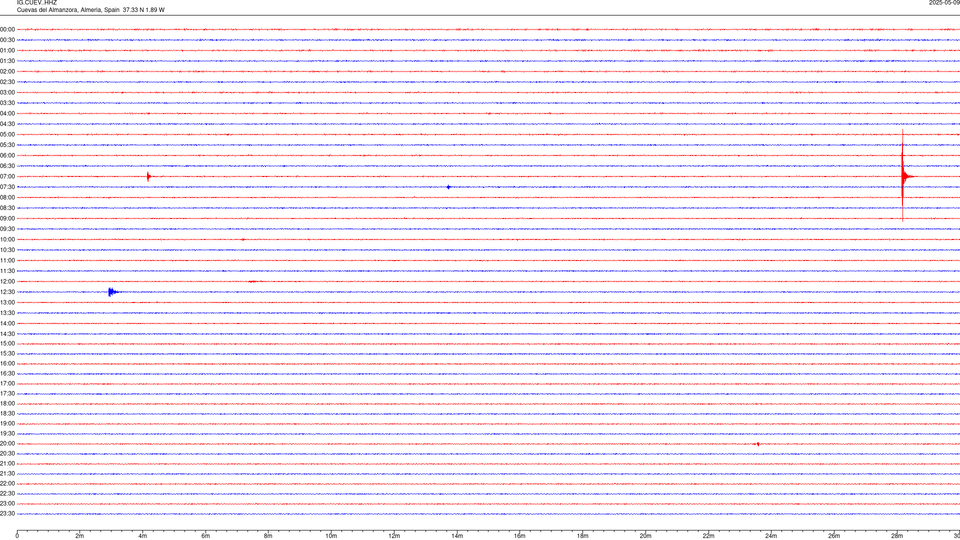Click the small red event early in 07:00 trace

coord(148,176)
